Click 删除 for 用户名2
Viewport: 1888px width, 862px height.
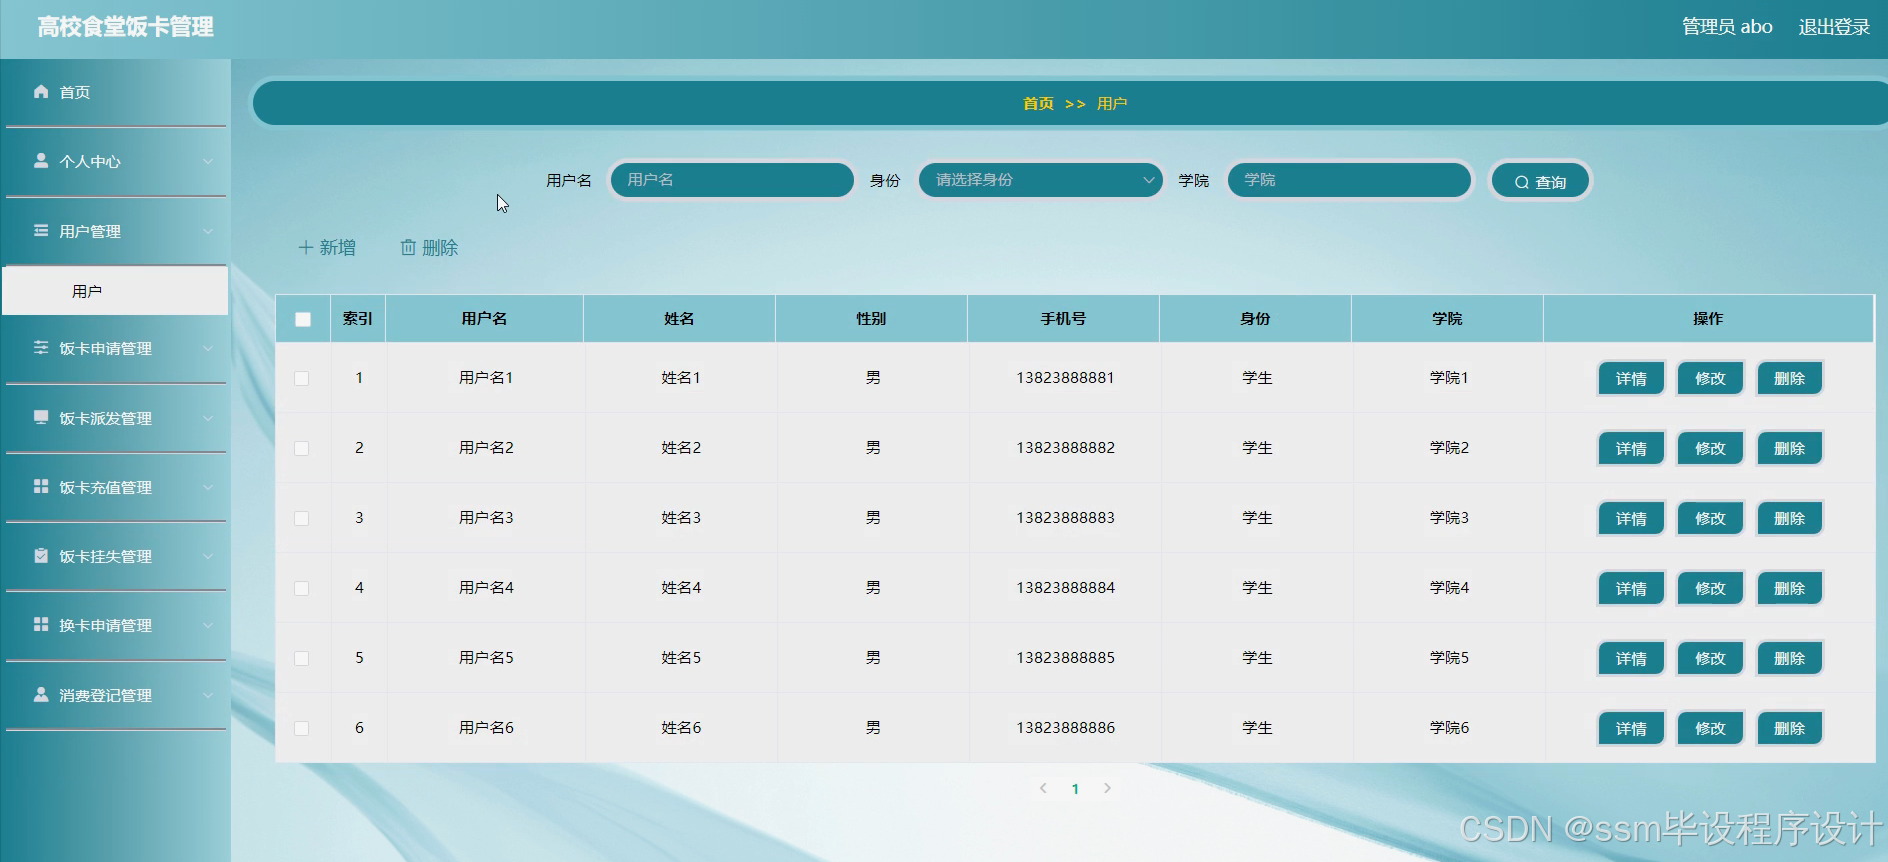click(x=1789, y=448)
